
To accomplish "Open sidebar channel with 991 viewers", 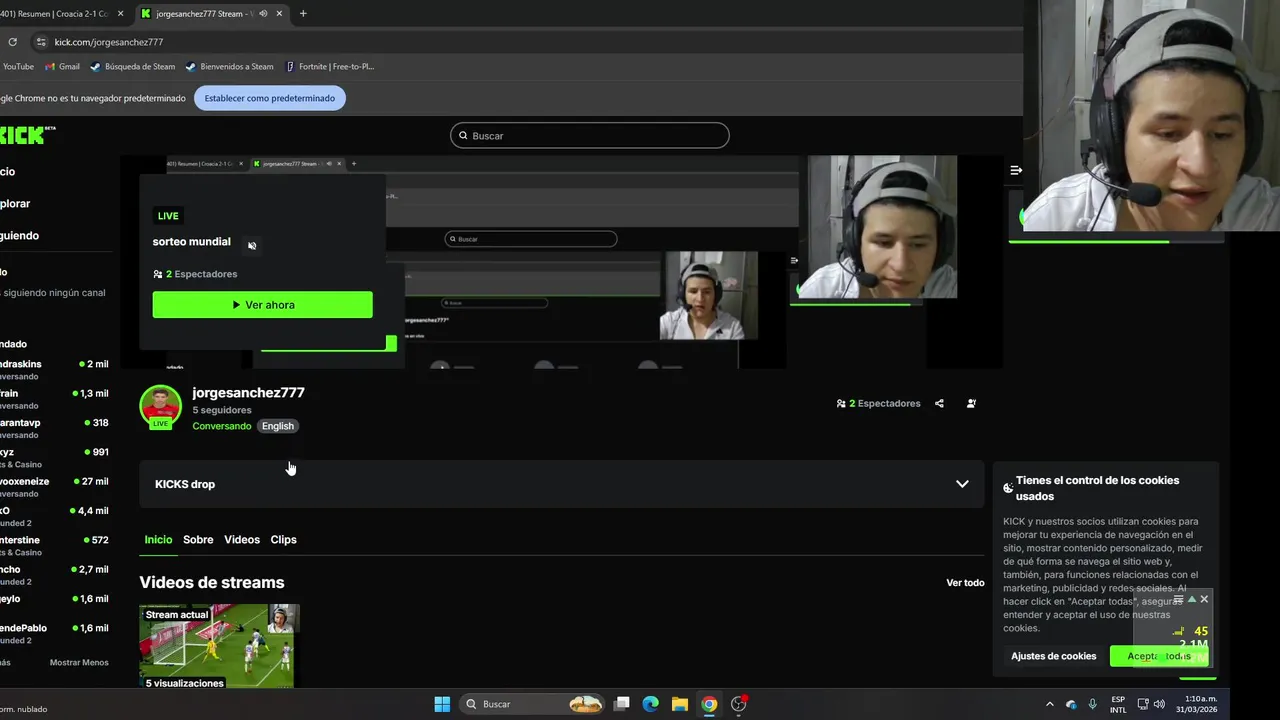I will pyautogui.click(x=54, y=458).
